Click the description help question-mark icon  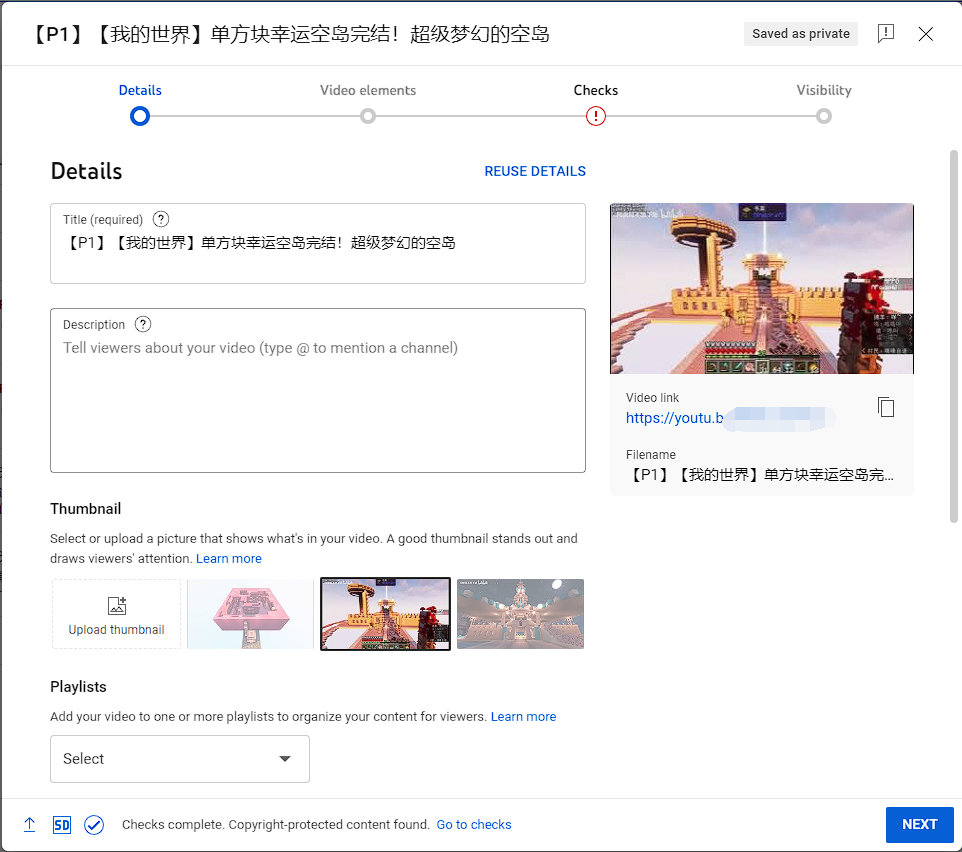click(x=143, y=324)
